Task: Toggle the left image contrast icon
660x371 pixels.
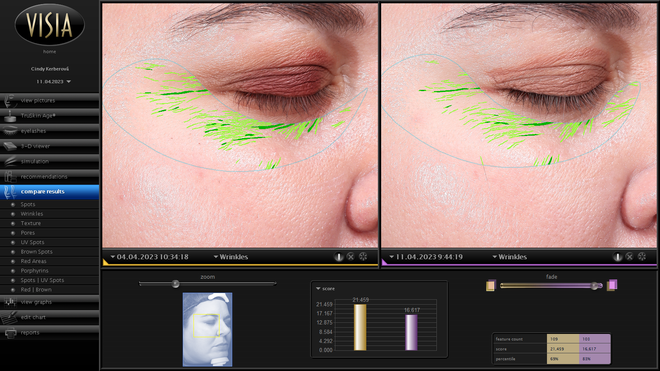Action: click(x=338, y=256)
